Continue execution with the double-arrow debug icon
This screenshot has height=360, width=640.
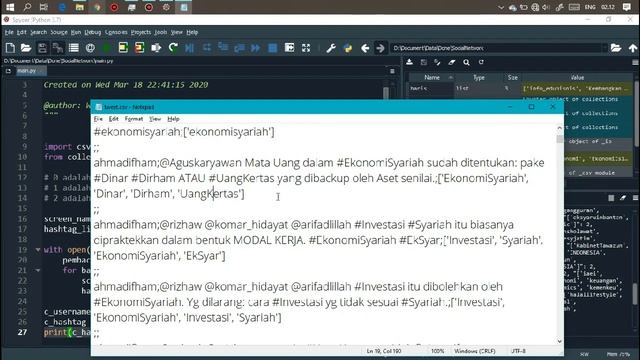coord(256,48)
